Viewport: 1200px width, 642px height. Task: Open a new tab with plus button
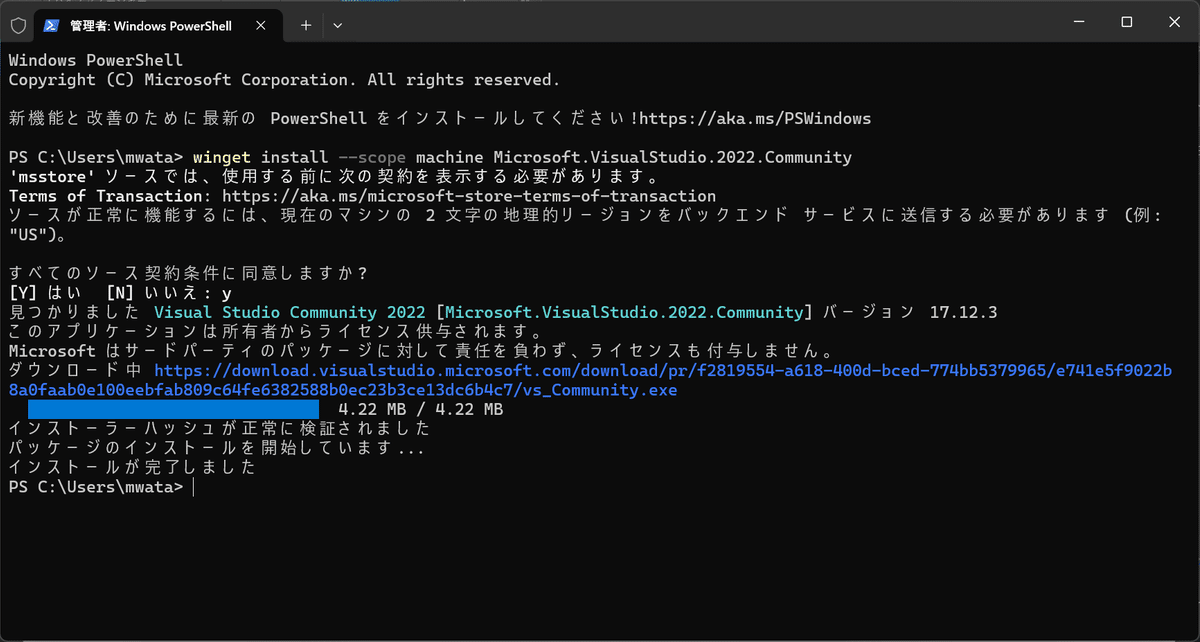[x=306, y=24]
